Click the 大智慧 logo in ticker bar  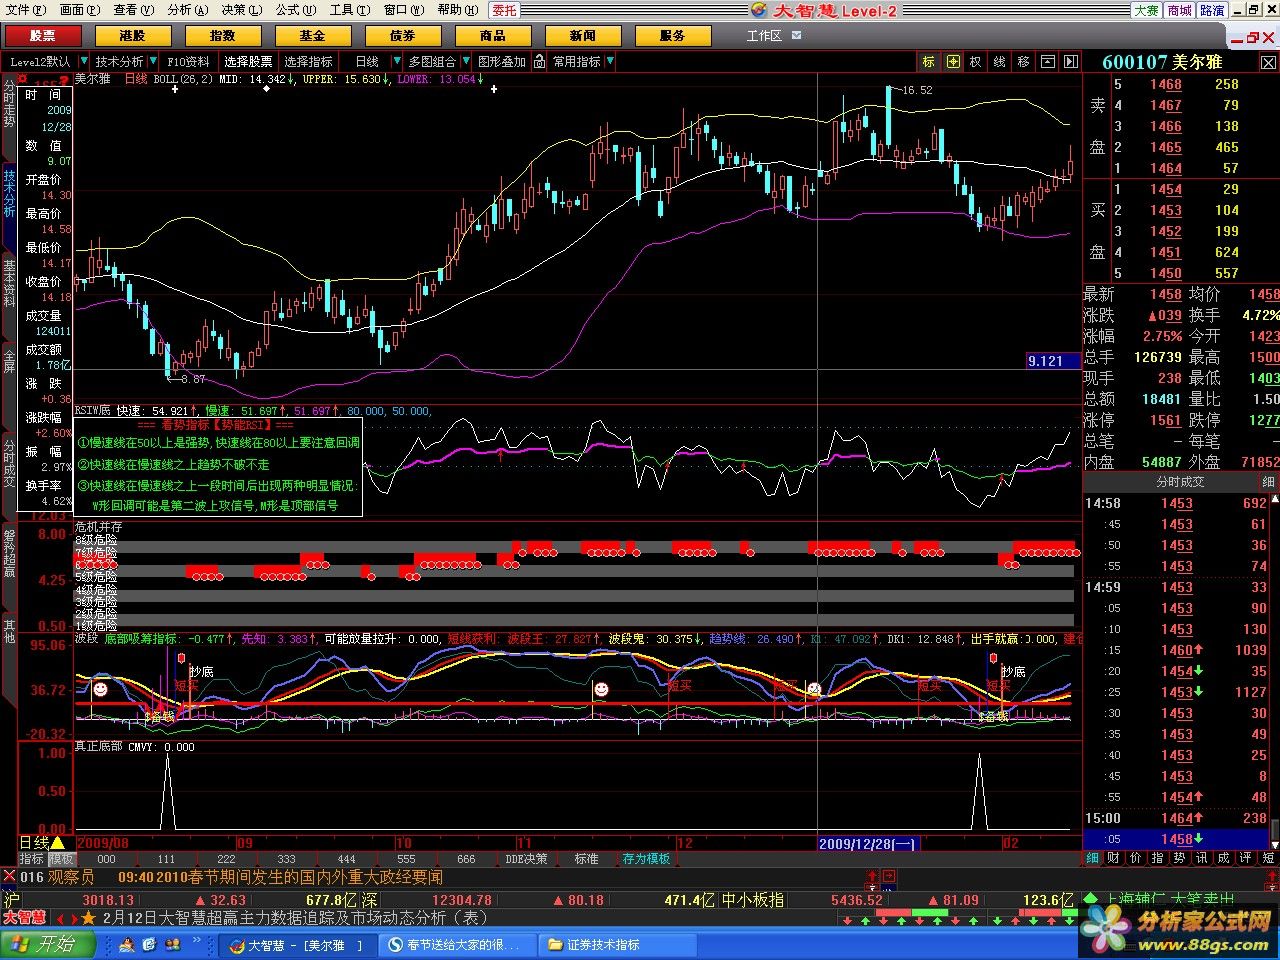(x=24, y=918)
